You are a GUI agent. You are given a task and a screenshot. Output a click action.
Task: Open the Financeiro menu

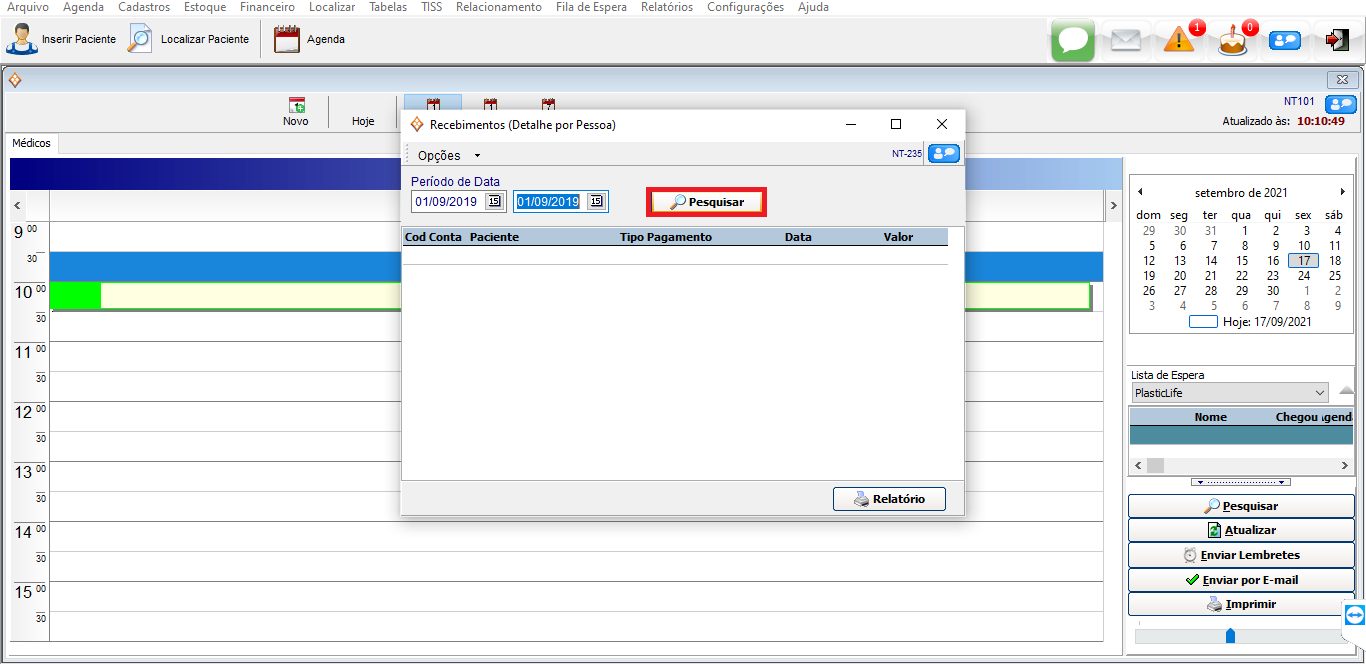coord(267,7)
